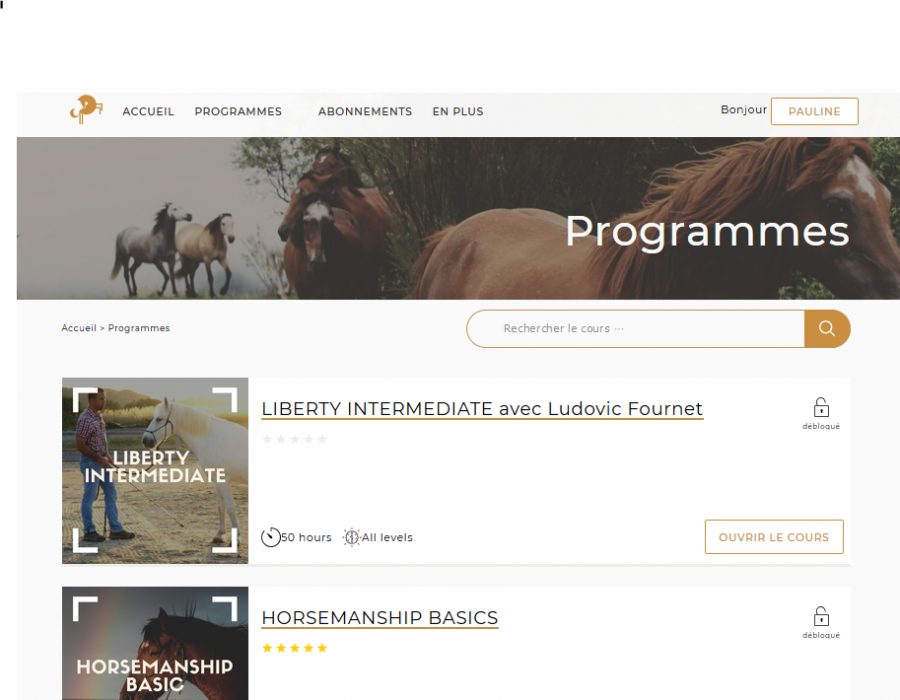Select the Liberty Intermediate course thumbnail
The image size is (900, 700).
tap(155, 470)
